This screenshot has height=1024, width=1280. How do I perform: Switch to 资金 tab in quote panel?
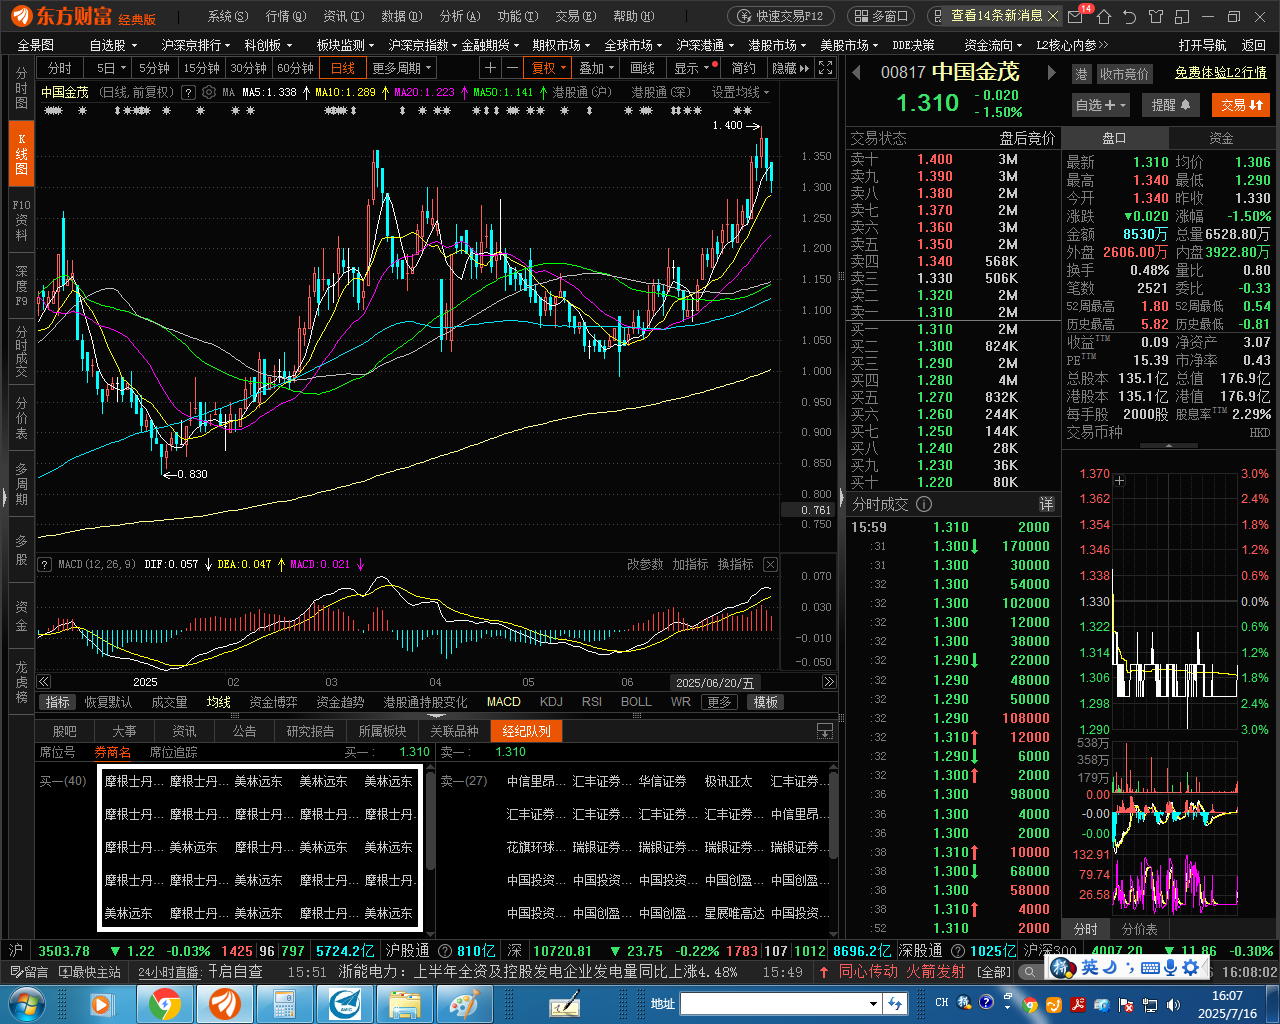pyautogui.click(x=1221, y=138)
